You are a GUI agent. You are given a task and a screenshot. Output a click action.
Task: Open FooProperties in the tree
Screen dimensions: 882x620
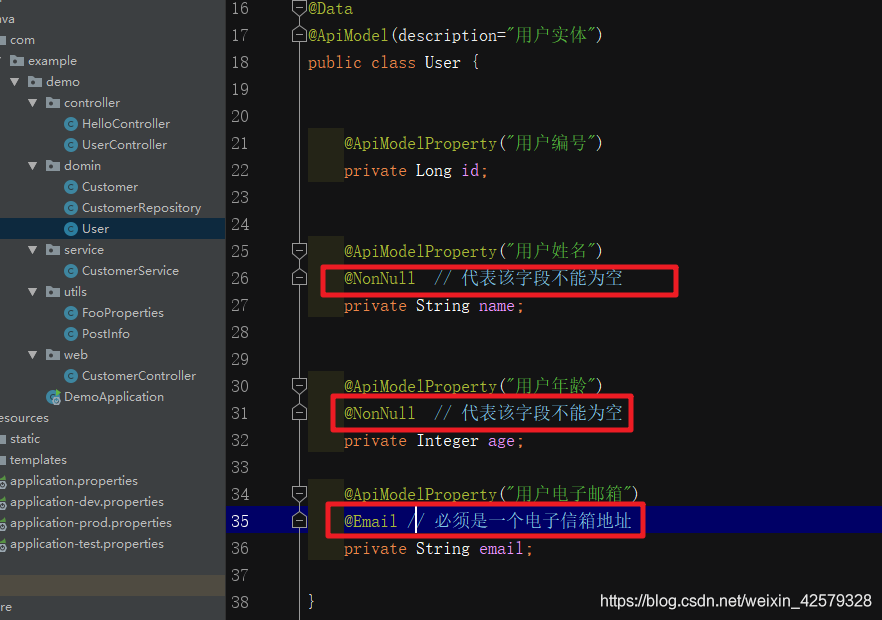[123, 313]
